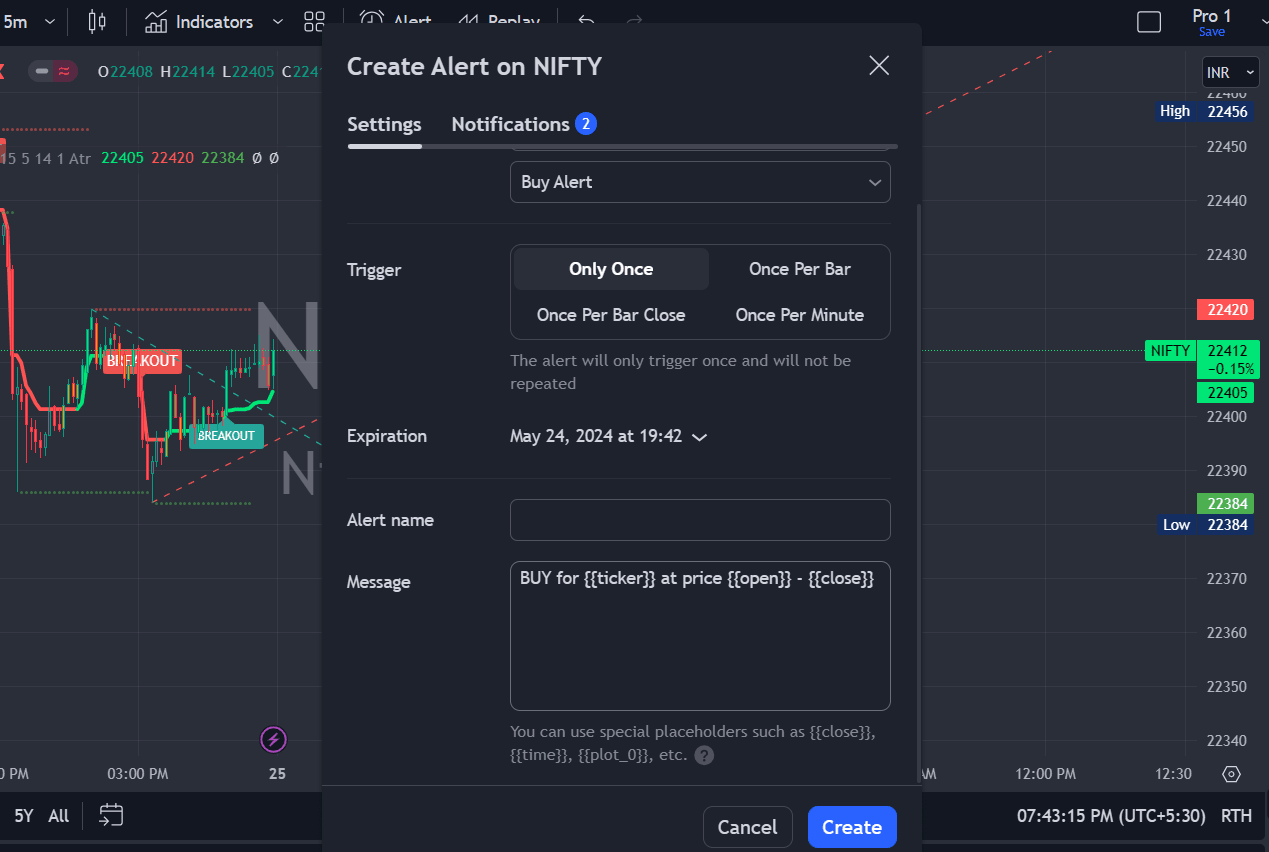This screenshot has height=852, width=1269.
Task: Click the red 22420 price tag
Action: 1225,310
